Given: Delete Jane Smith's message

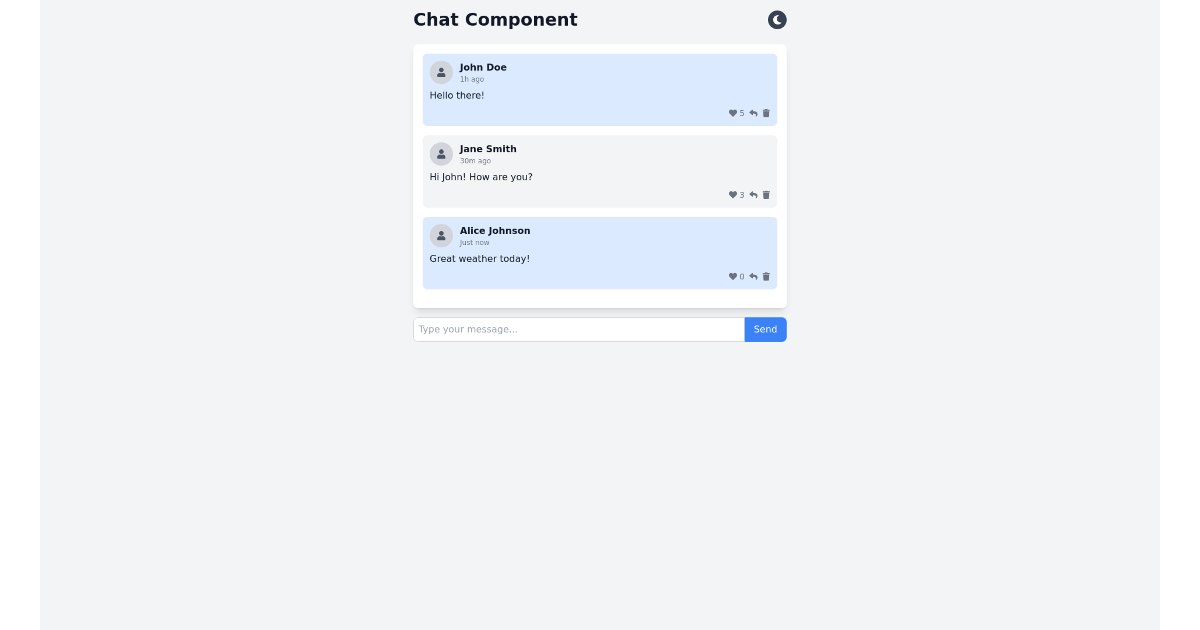Looking at the screenshot, I should tap(766, 195).
